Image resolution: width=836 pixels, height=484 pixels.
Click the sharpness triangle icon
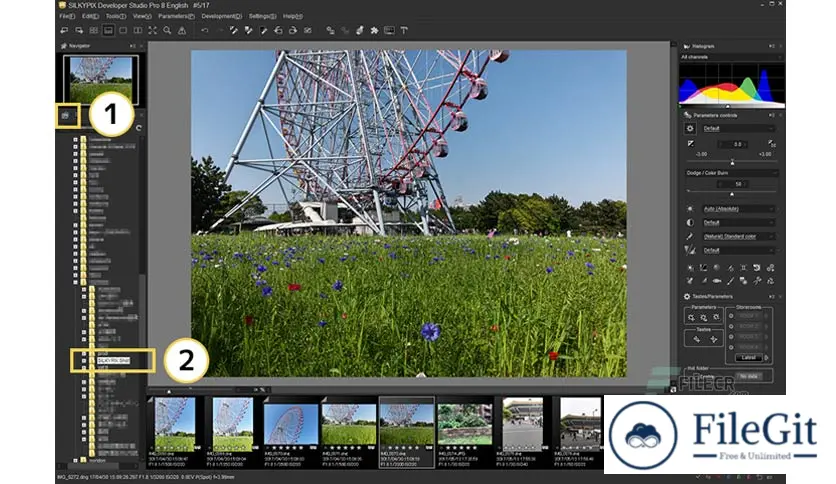[x=690, y=250]
